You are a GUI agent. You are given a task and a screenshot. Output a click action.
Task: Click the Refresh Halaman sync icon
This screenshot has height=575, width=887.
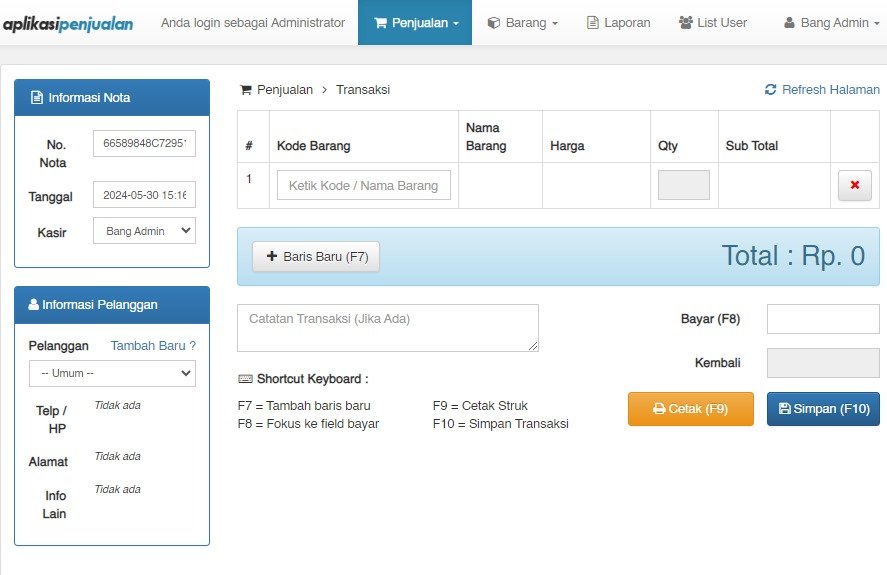[x=770, y=89]
